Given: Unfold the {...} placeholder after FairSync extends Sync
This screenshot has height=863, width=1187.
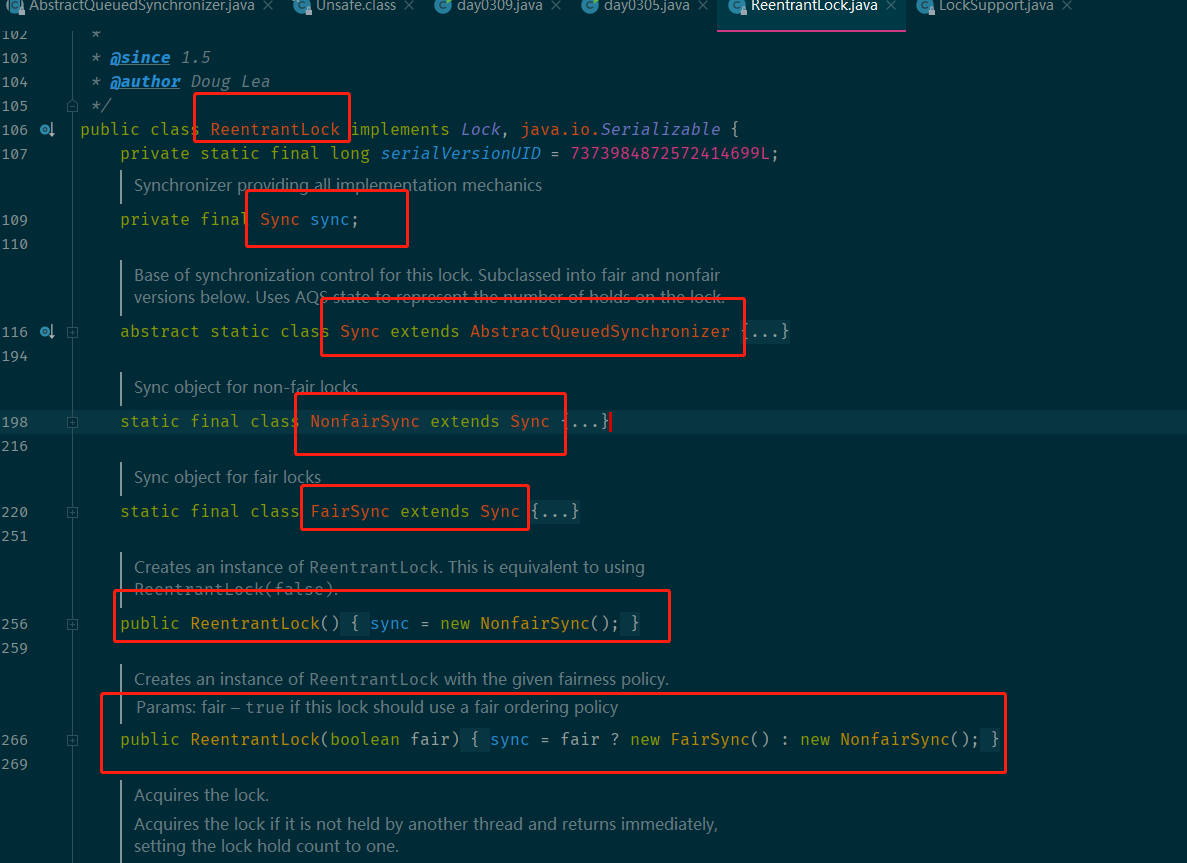Looking at the screenshot, I should pos(555,511).
